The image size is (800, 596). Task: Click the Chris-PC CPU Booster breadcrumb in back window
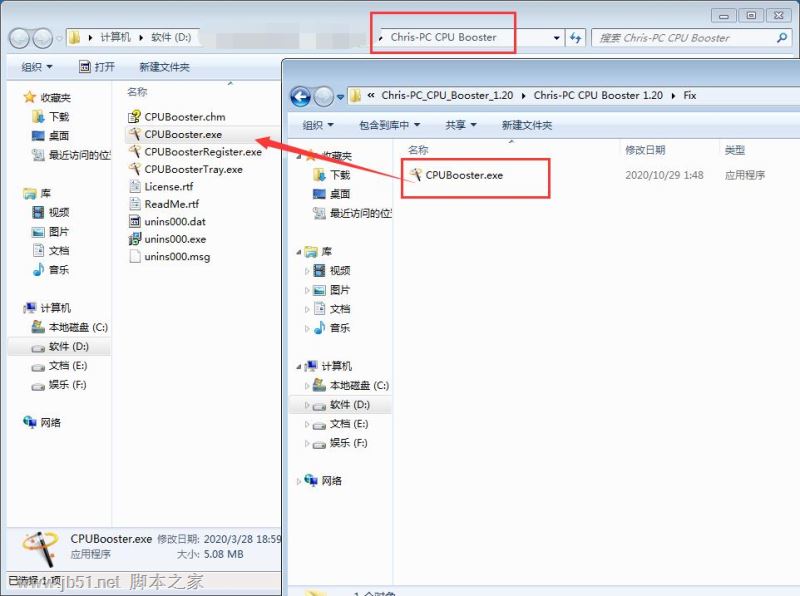pyautogui.click(x=443, y=37)
